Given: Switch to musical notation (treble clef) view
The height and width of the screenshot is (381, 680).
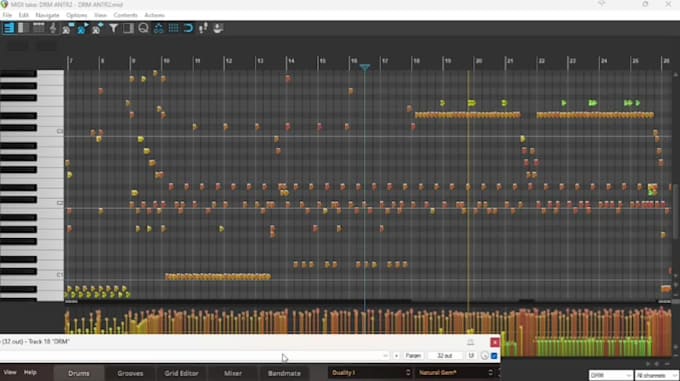Looking at the screenshot, I should click(53, 29).
